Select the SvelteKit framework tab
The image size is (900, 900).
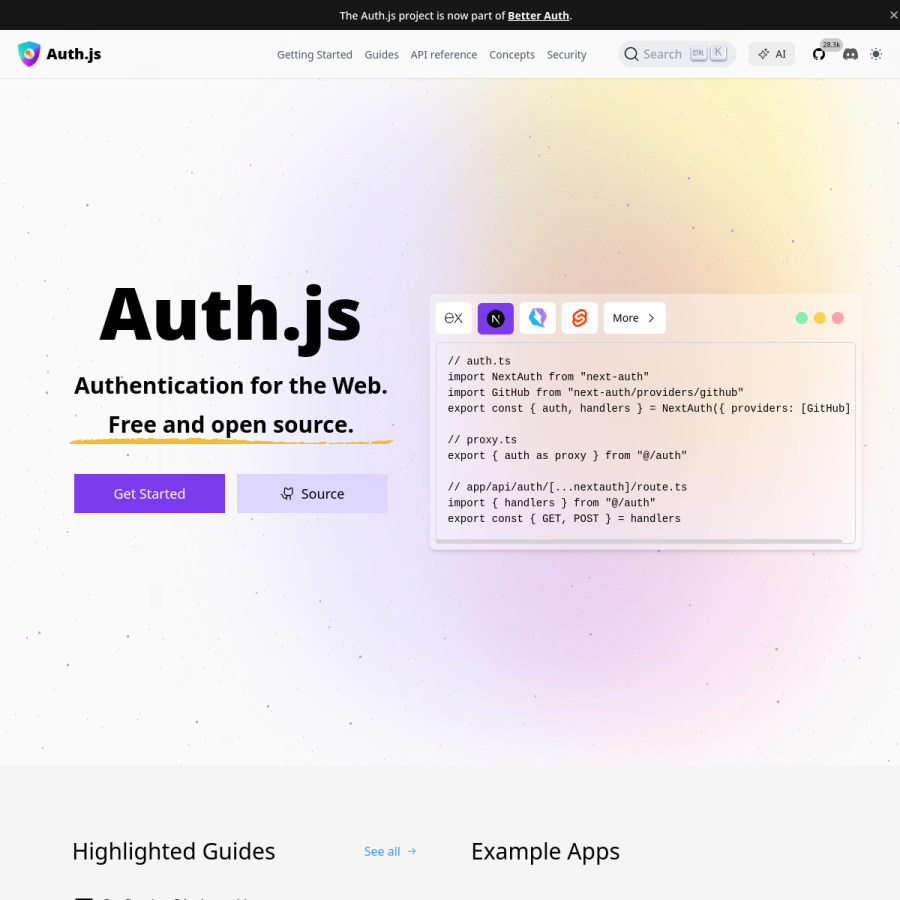[579, 318]
